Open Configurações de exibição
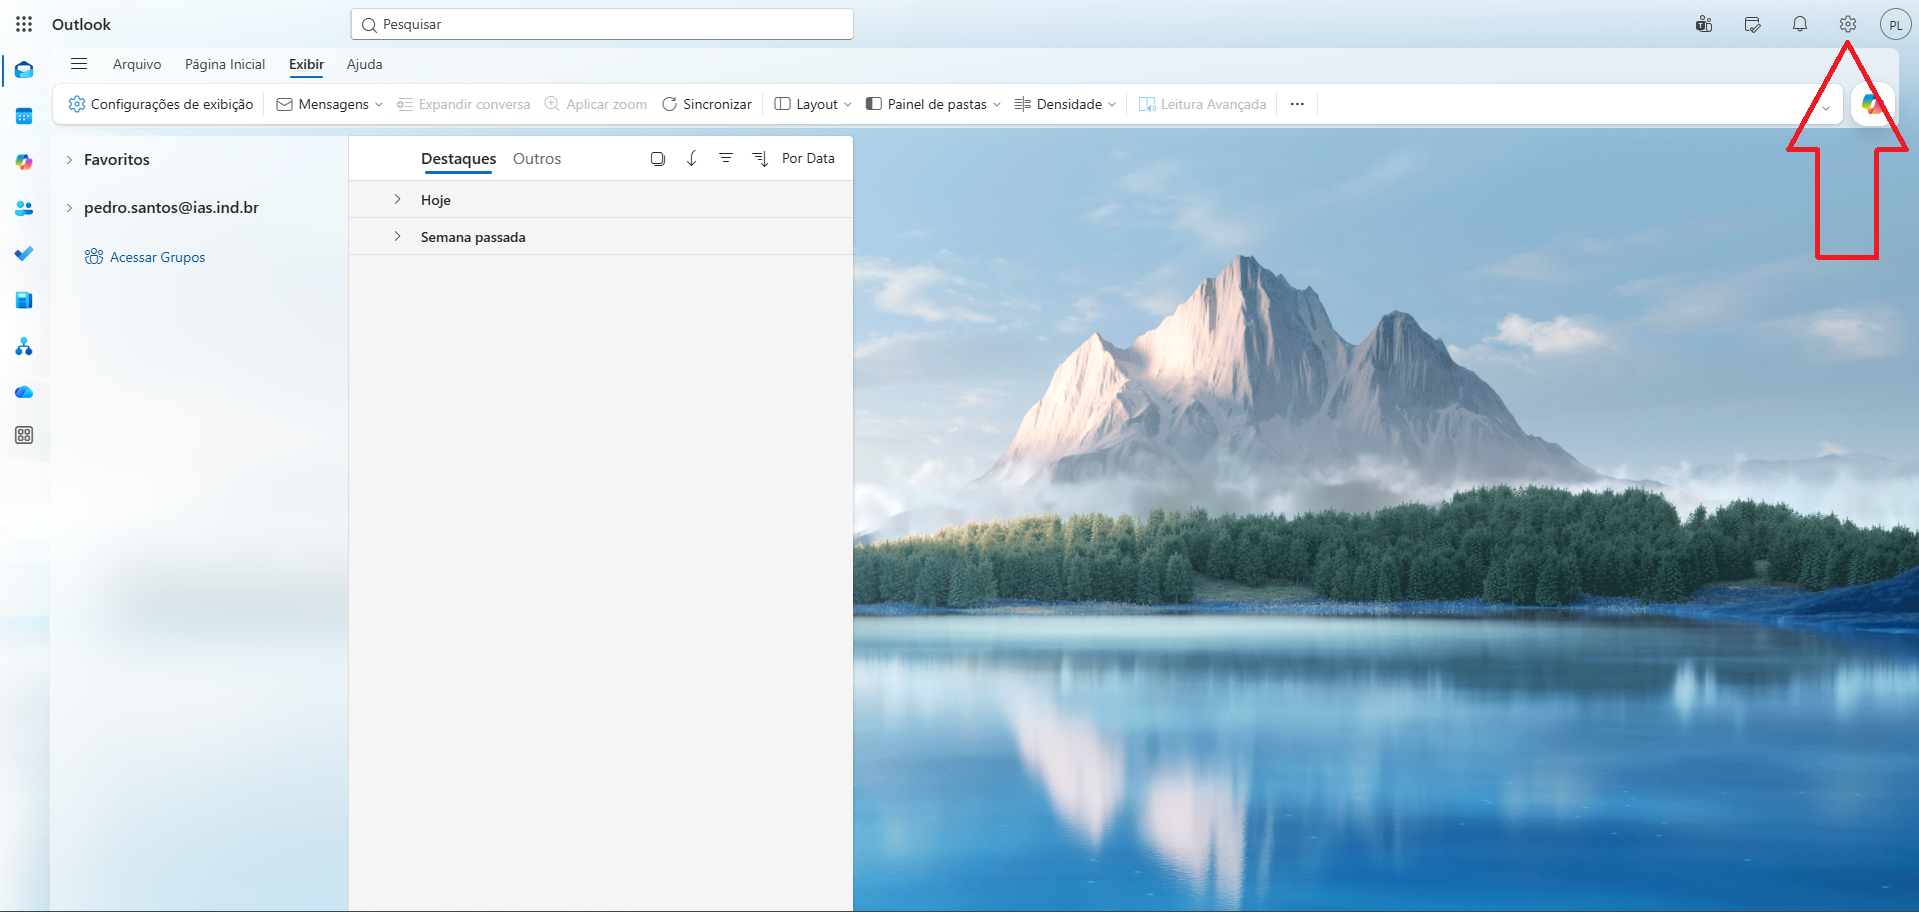 coord(160,104)
